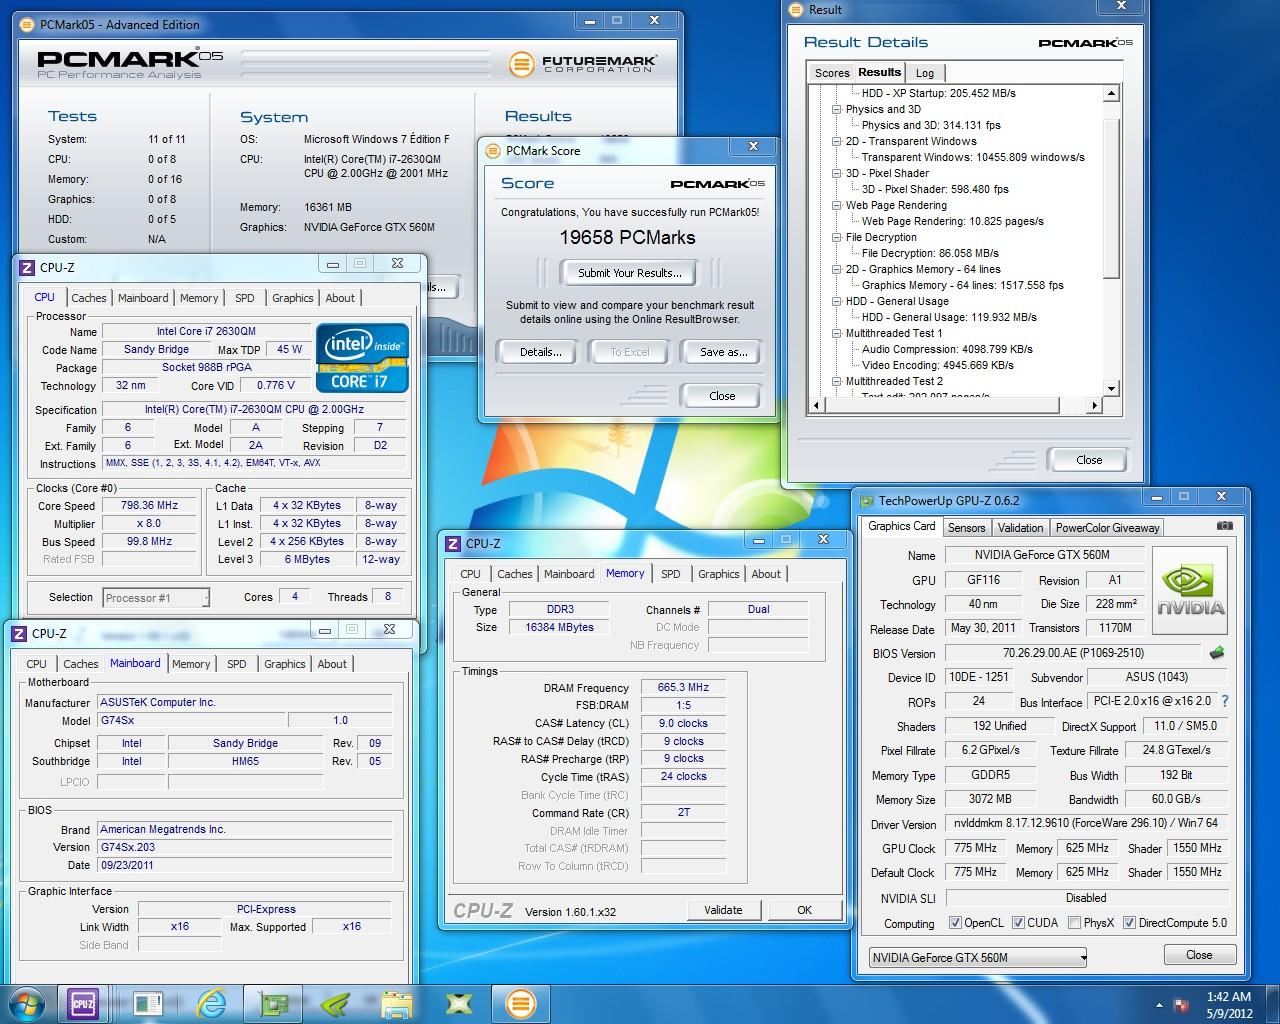Switch to Scores tab in Result Details
Screen dimensions: 1280x1024
[832, 73]
